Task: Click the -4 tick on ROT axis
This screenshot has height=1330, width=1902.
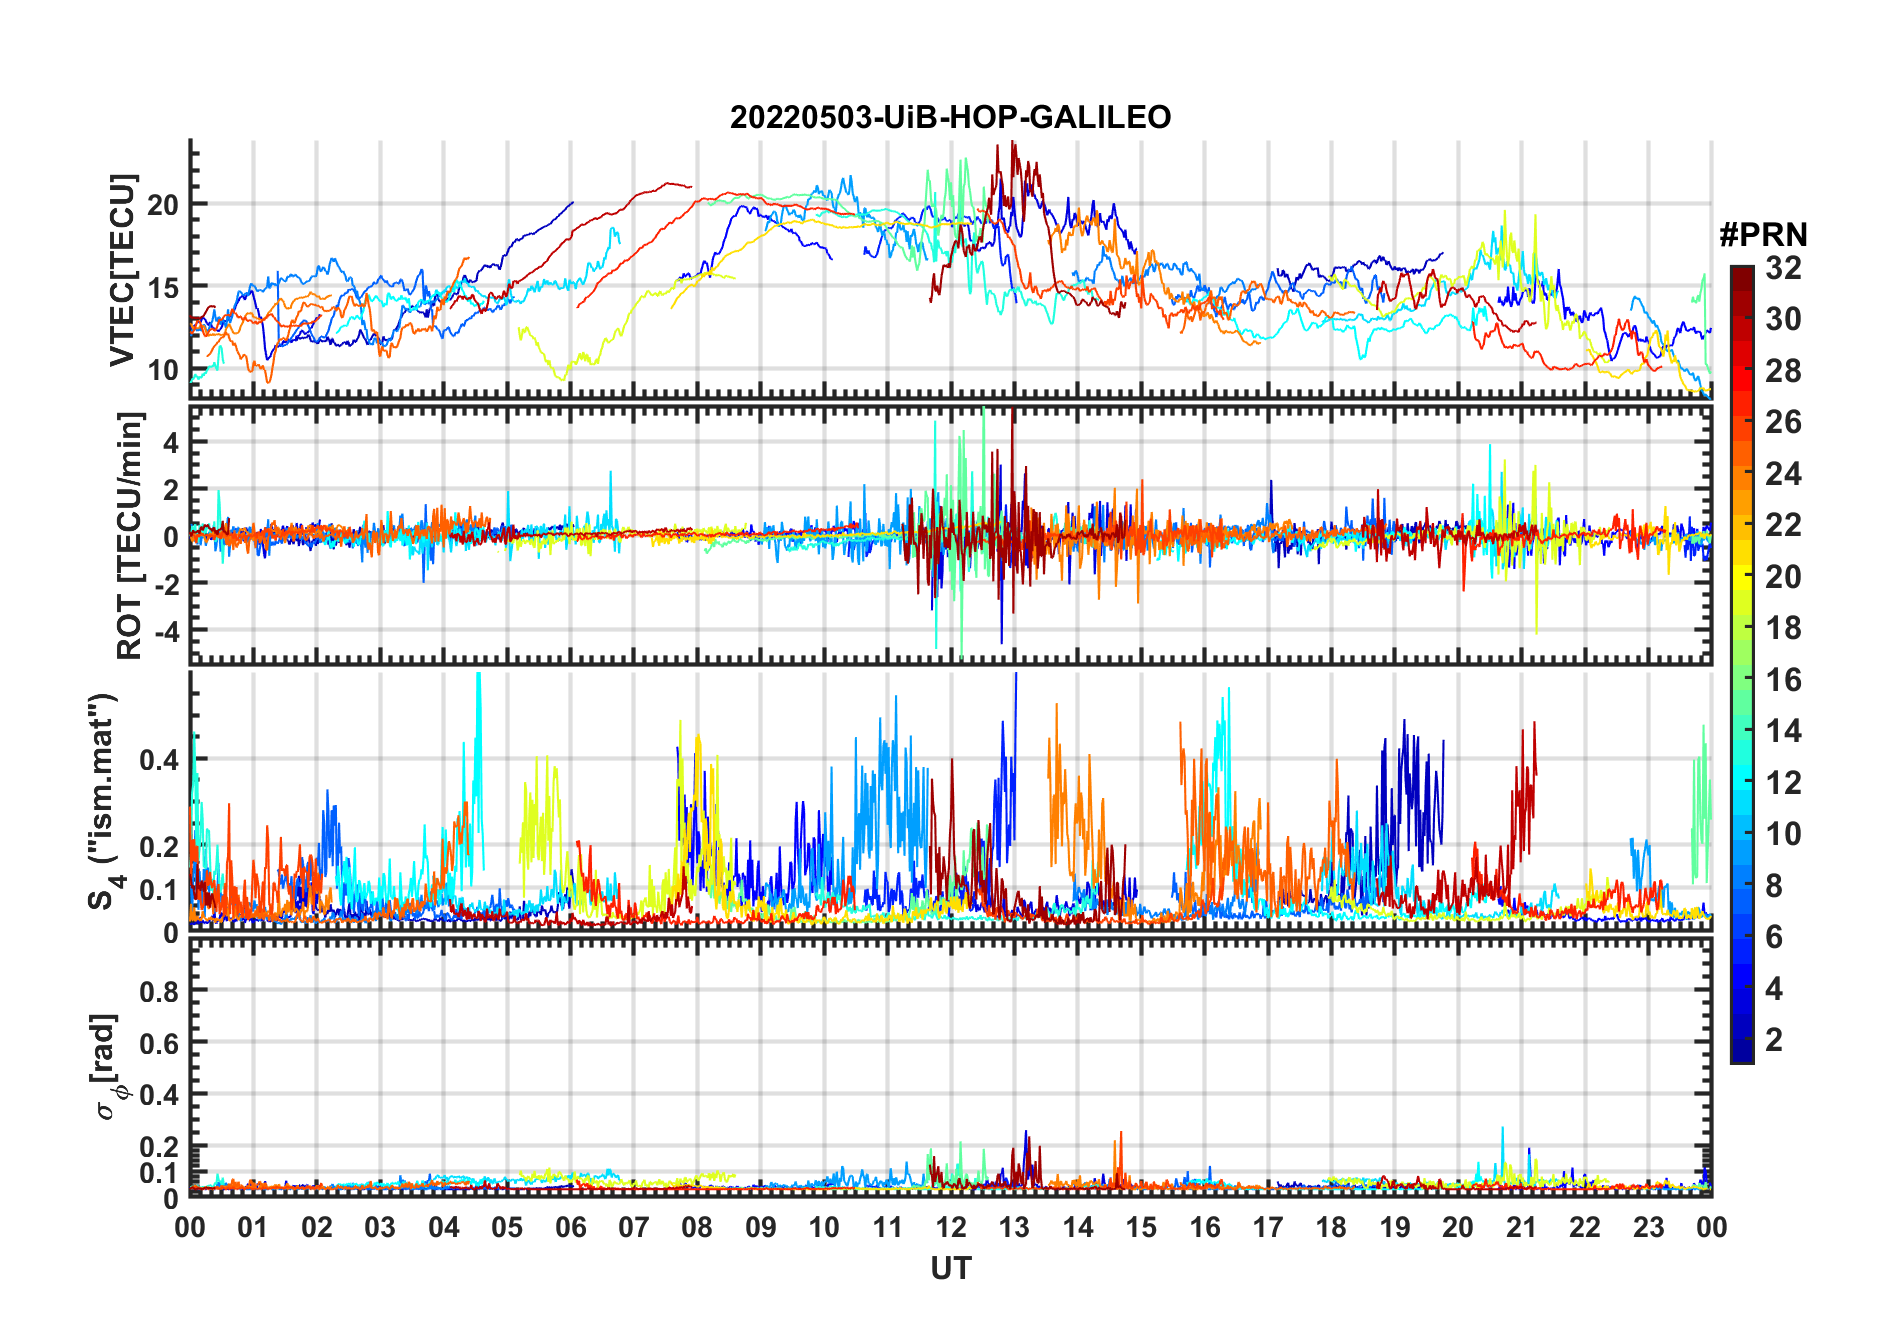Action: pyautogui.click(x=166, y=632)
